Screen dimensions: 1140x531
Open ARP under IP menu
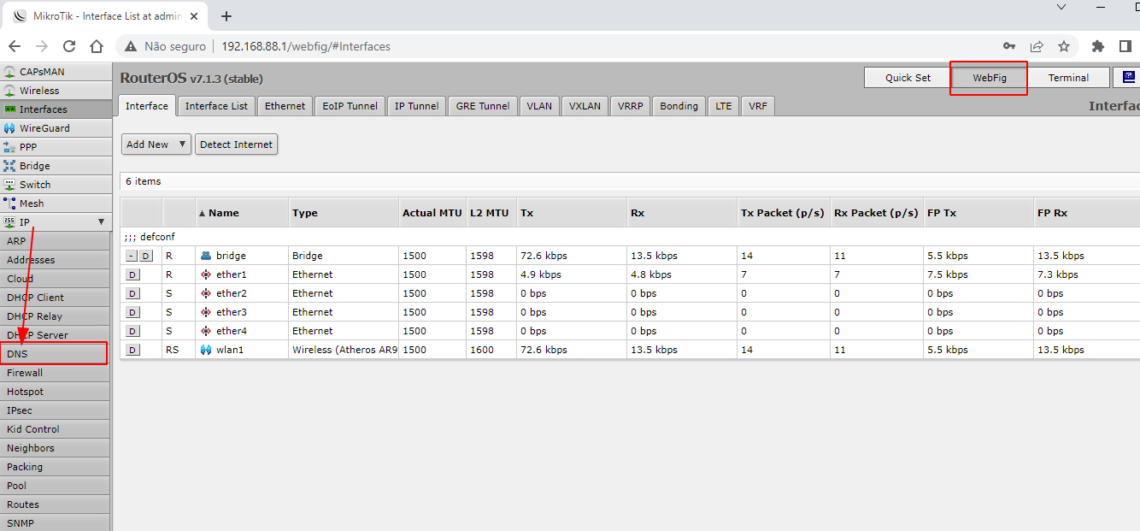pos(55,241)
